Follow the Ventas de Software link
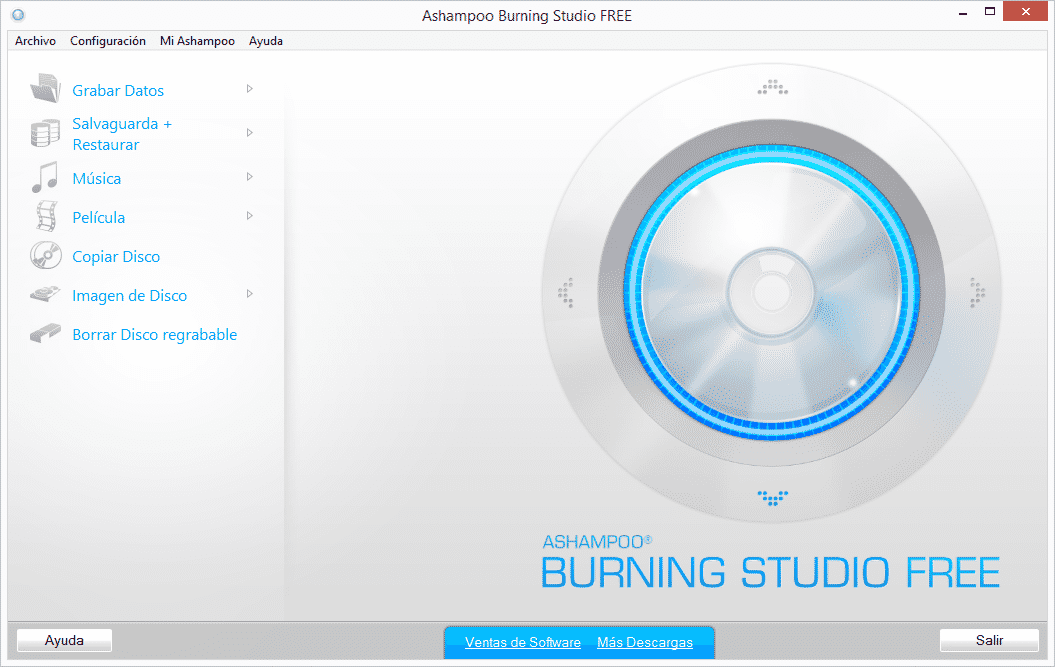The width and height of the screenshot is (1055, 667). pyautogui.click(x=522, y=642)
